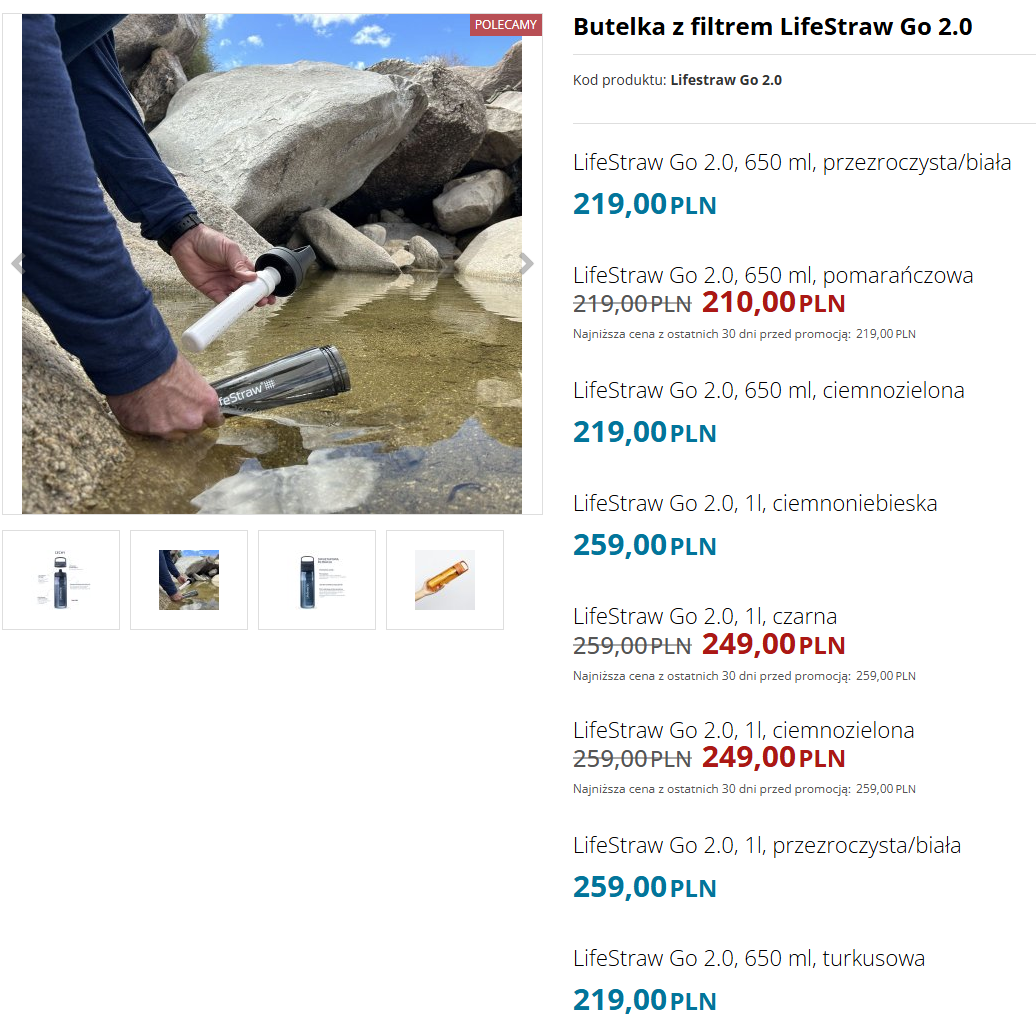
Task: Open the main product photo
Action: pyautogui.click(x=272, y=264)
